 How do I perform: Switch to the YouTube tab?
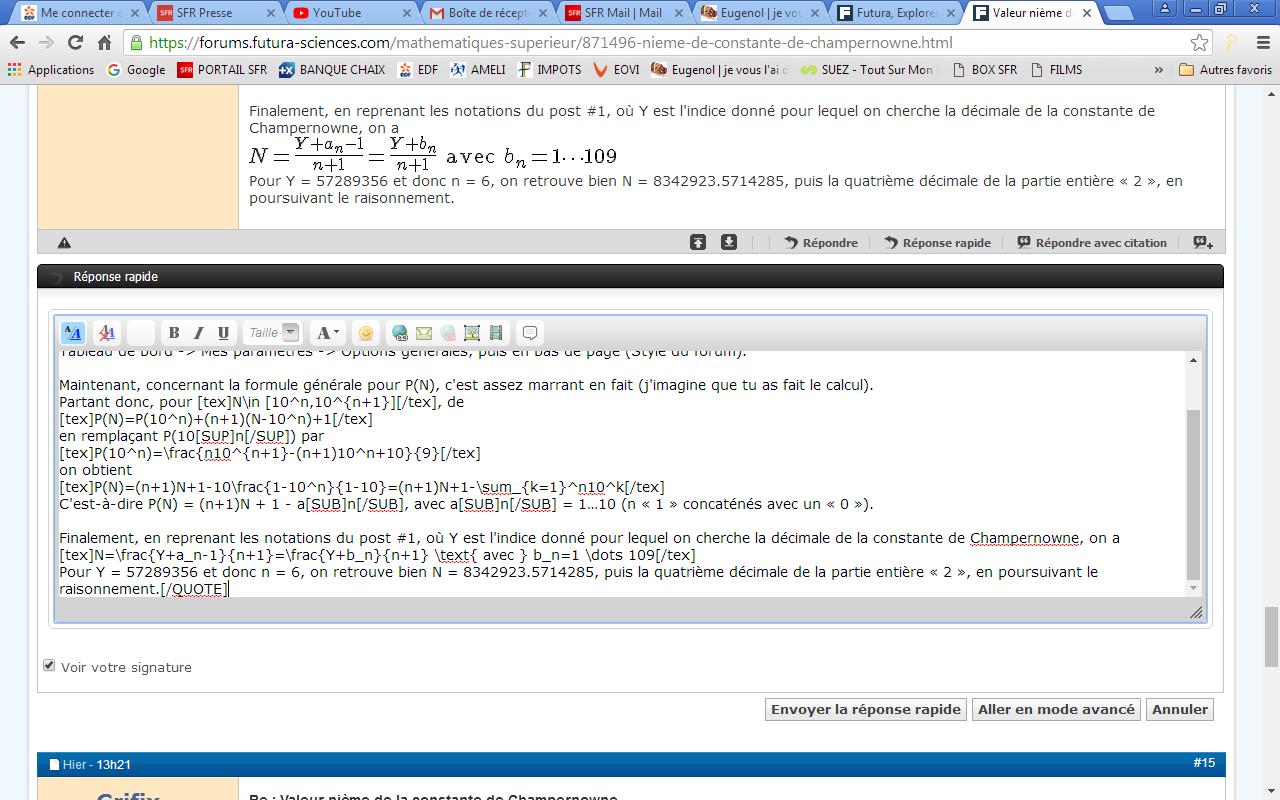[351, 13]
